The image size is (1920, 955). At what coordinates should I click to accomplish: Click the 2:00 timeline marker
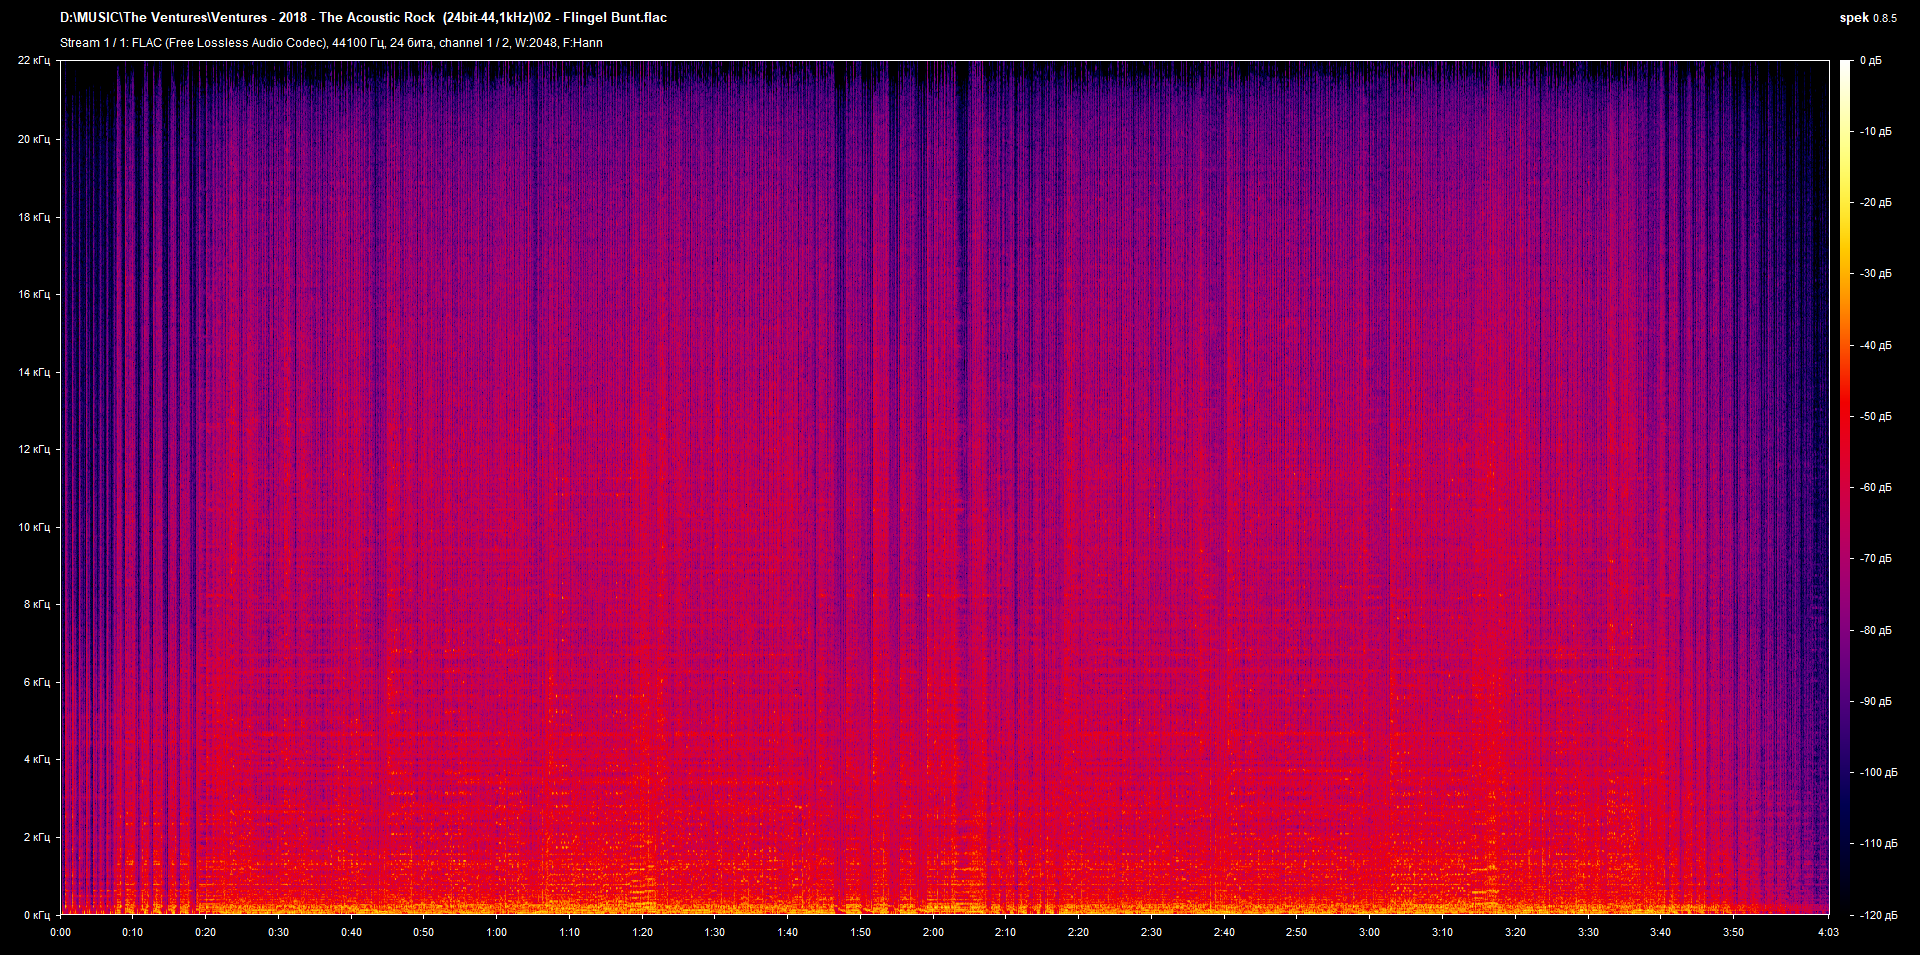coord(931,931)
